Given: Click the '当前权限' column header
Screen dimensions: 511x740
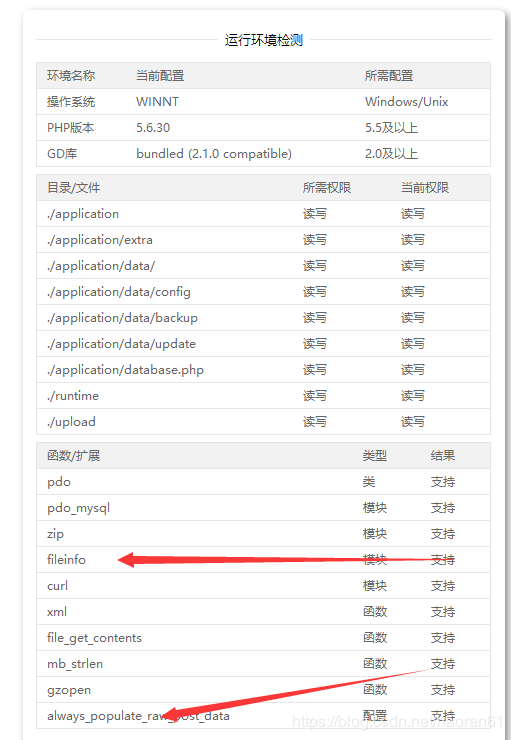Looking at the screenshot, I should pyautogui.click(x=425, y=188).
